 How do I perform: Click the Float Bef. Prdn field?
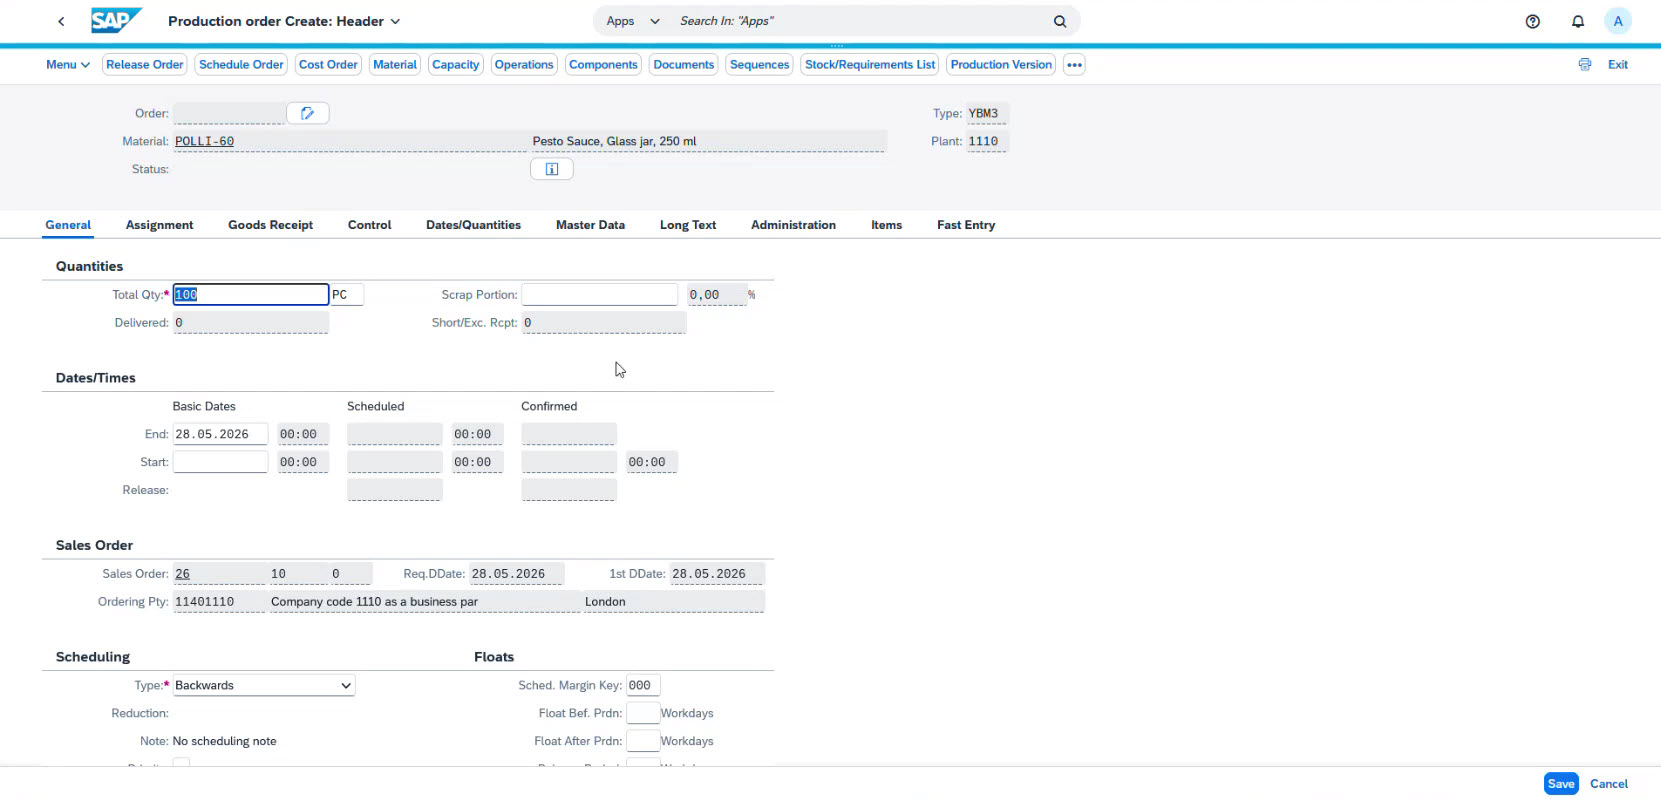(643, 713)
